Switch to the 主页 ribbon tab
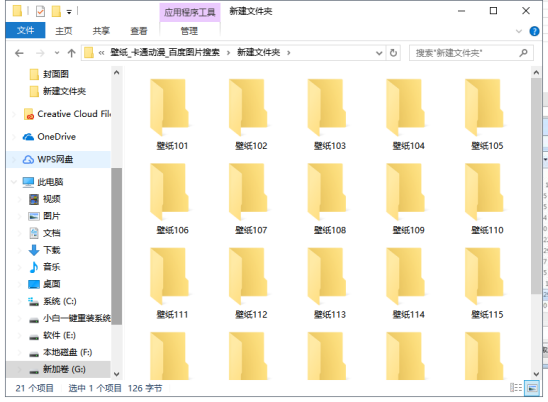Screen dimensions: 548x402 point(64,31)
